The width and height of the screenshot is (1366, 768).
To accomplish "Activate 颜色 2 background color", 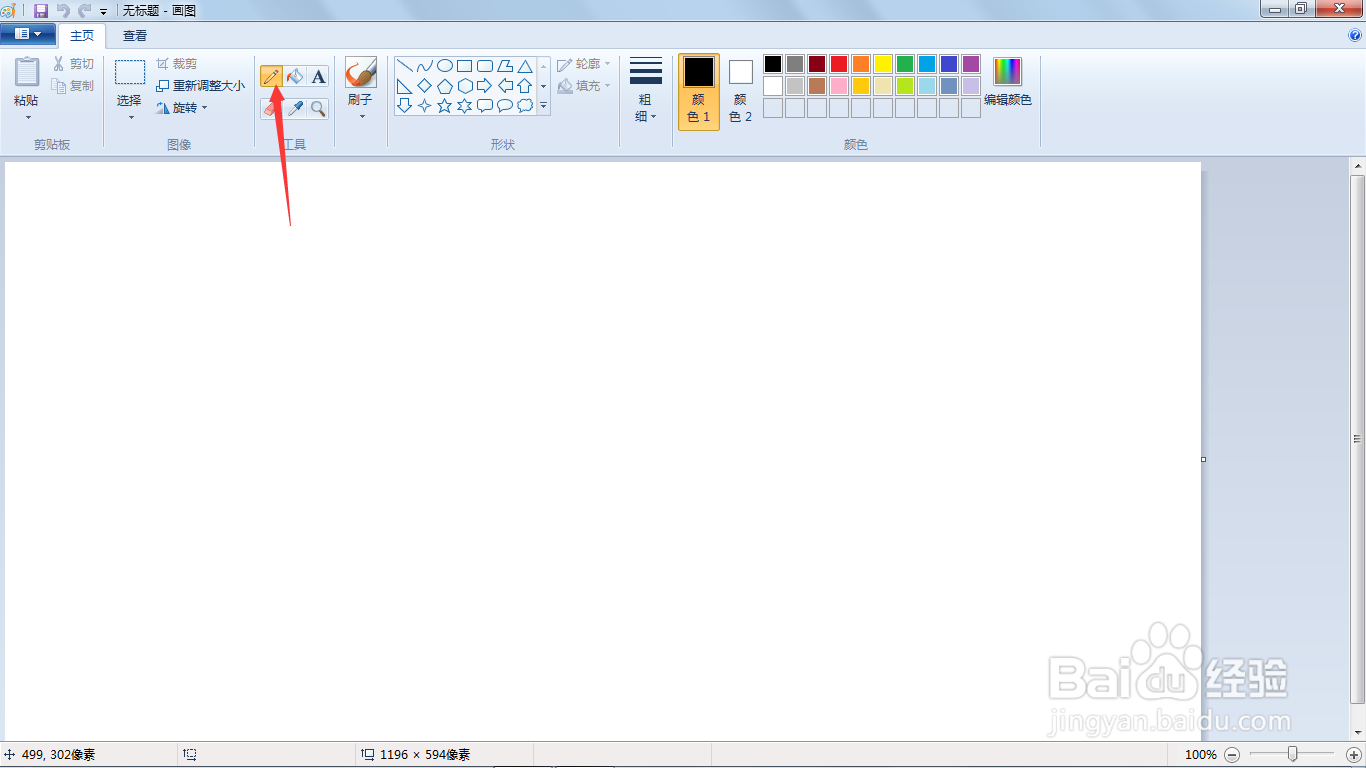I will pos(740,92).
